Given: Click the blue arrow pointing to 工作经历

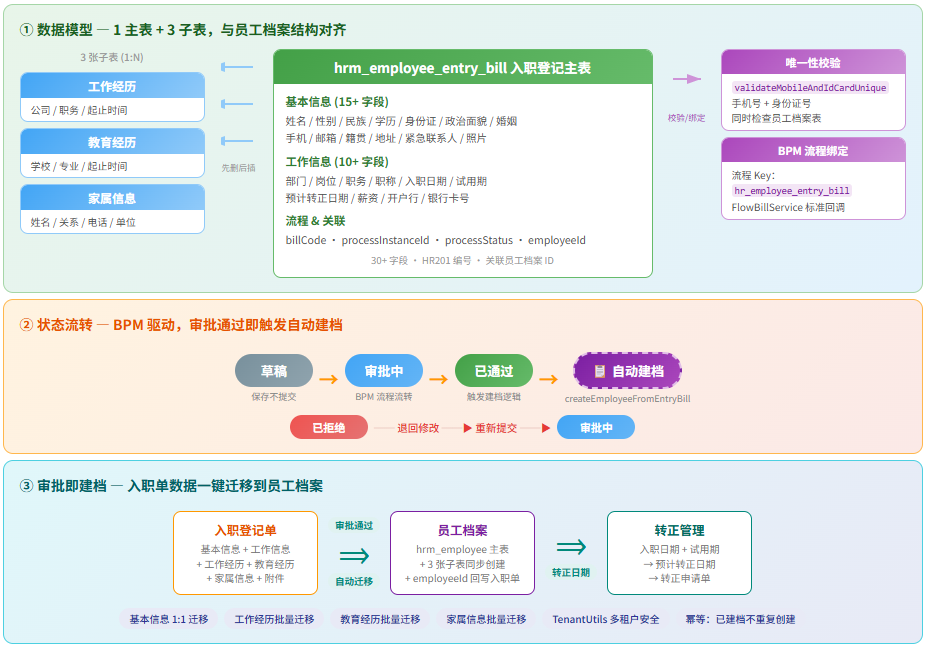Looking at the screenshot, I should click(237, 68).
